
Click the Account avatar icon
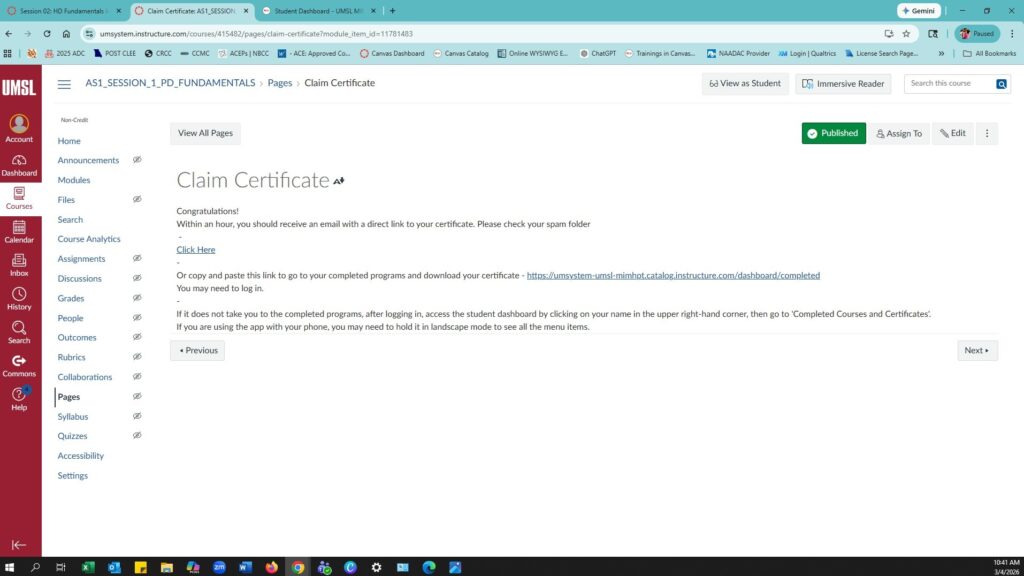(19, 126)
